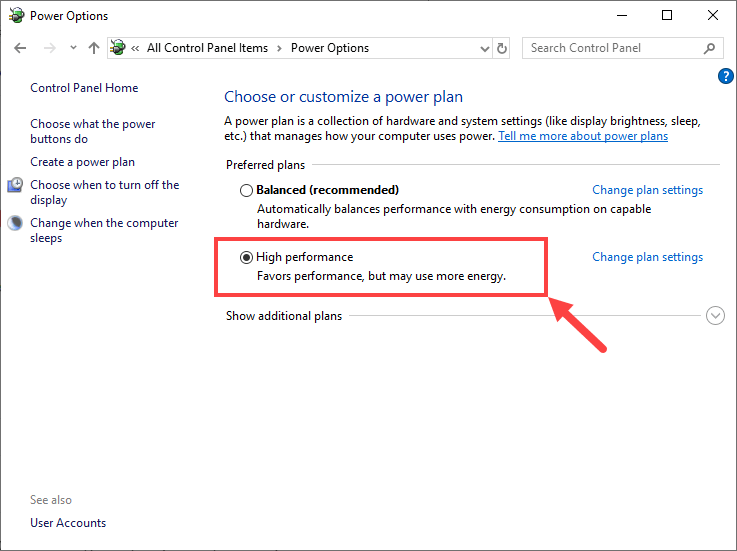Click the 'See also' label

click(x=51, y=500)
